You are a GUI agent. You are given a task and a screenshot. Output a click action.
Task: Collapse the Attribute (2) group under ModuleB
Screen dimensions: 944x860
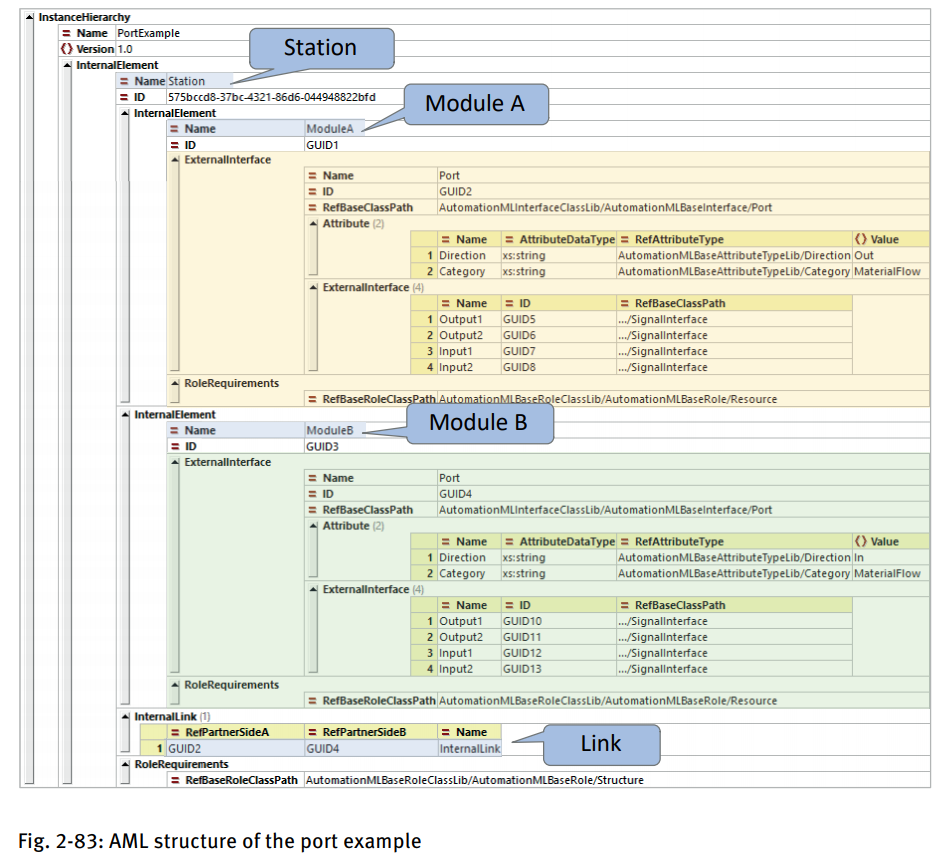click(312, 525)
